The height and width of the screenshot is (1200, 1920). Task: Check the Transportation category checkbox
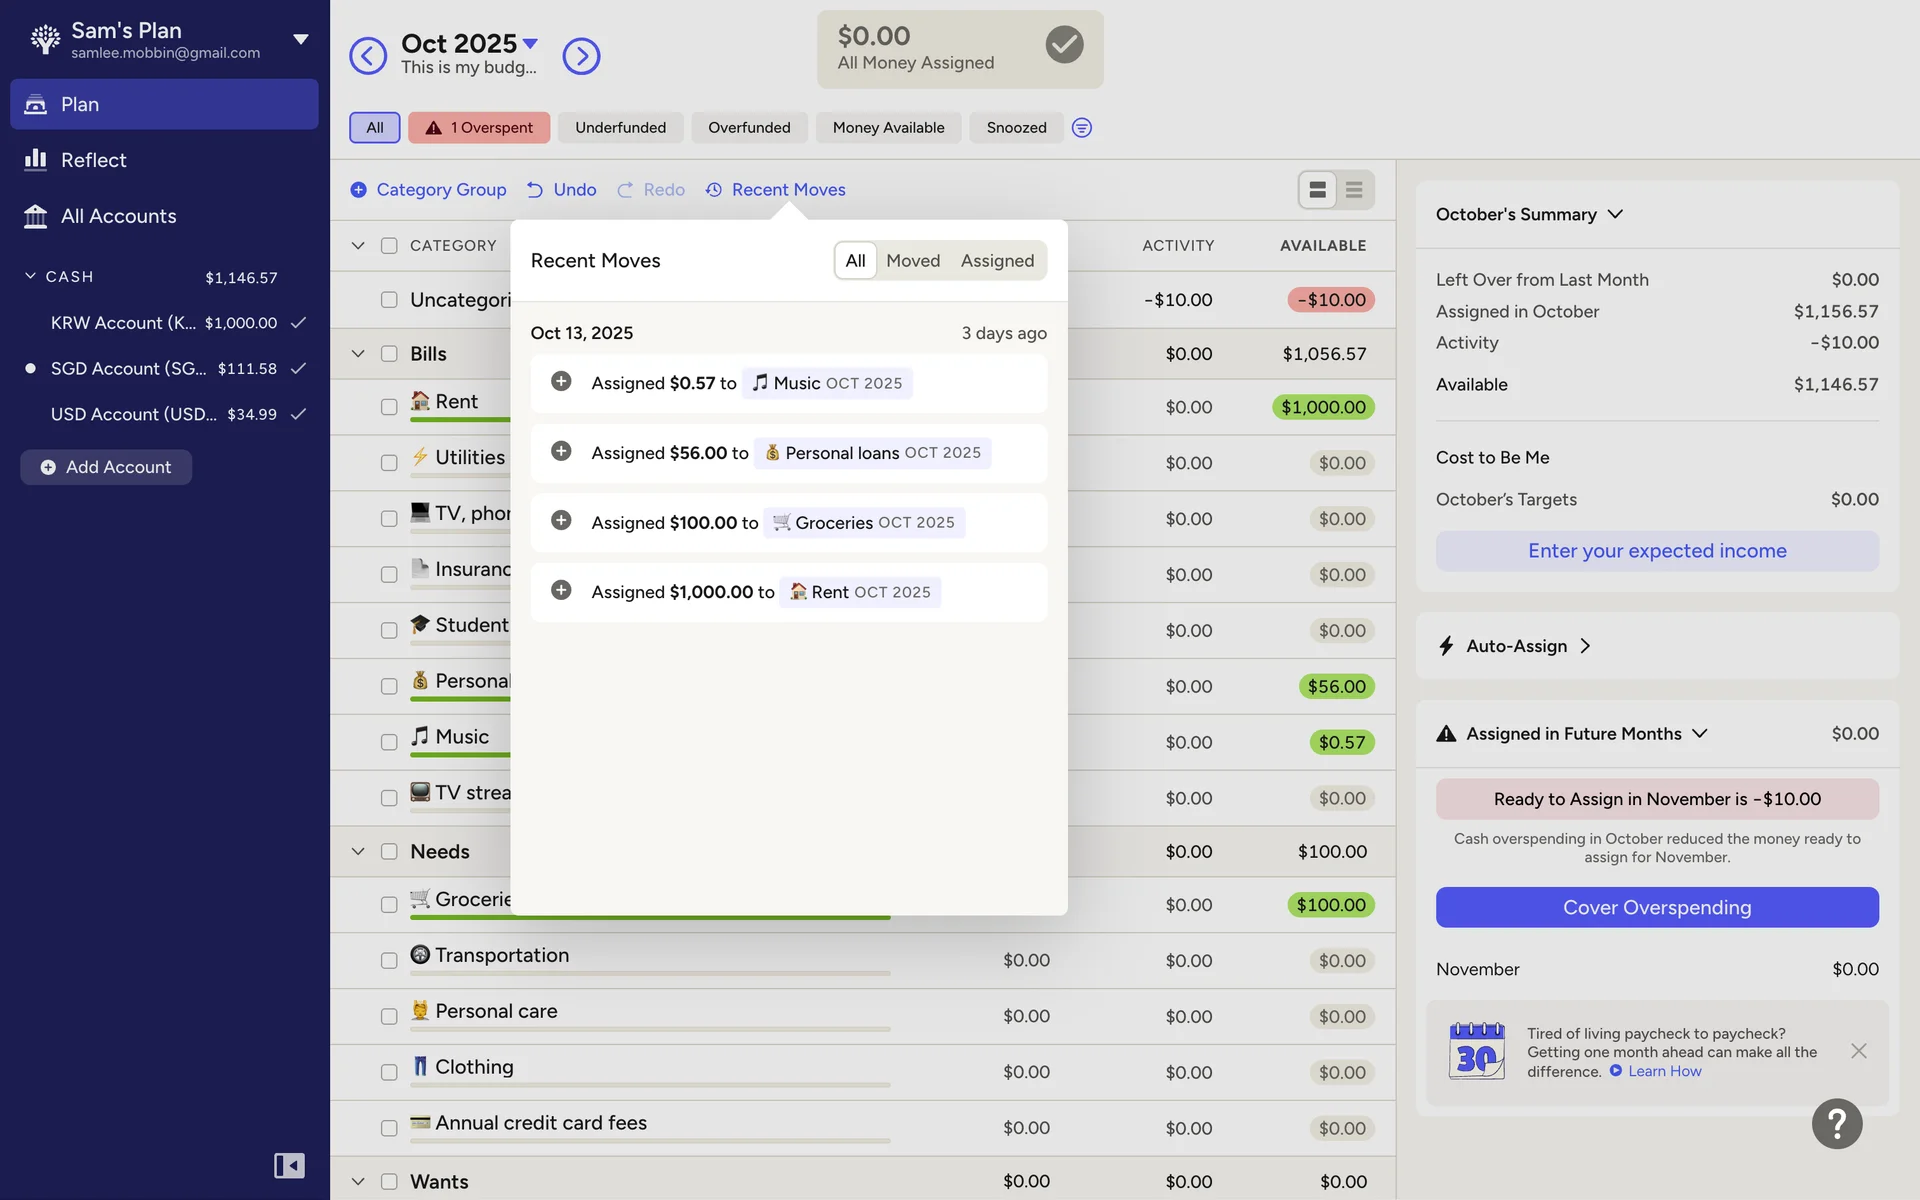pos(389,960)
